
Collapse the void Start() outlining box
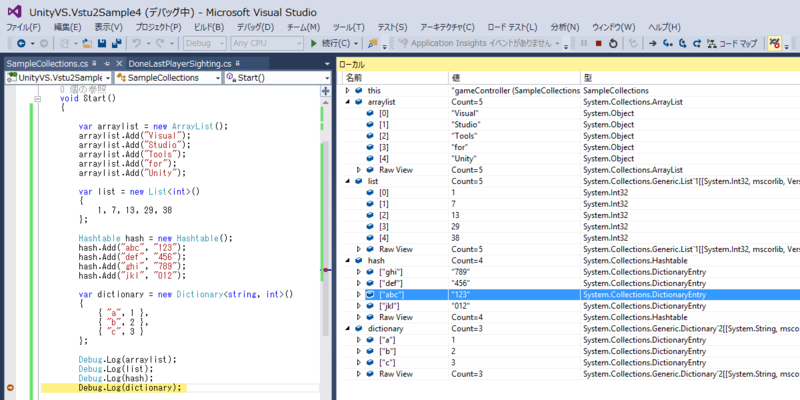point(37,98)
